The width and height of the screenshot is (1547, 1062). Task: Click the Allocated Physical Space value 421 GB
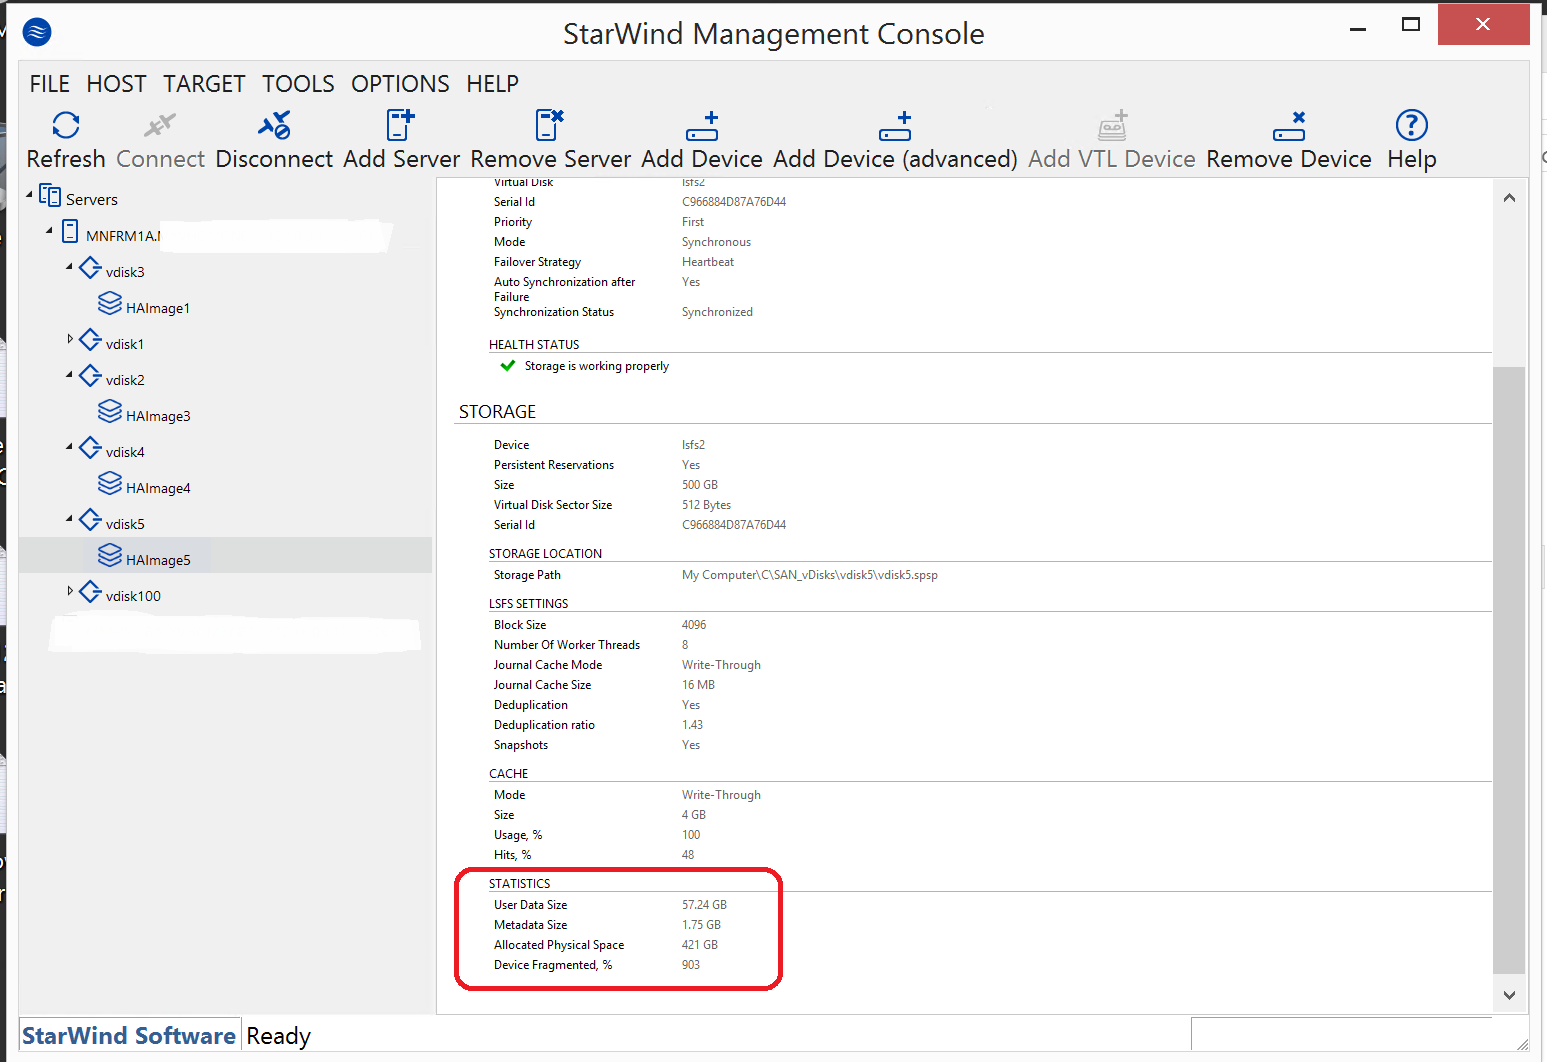[x=700, y=945]
